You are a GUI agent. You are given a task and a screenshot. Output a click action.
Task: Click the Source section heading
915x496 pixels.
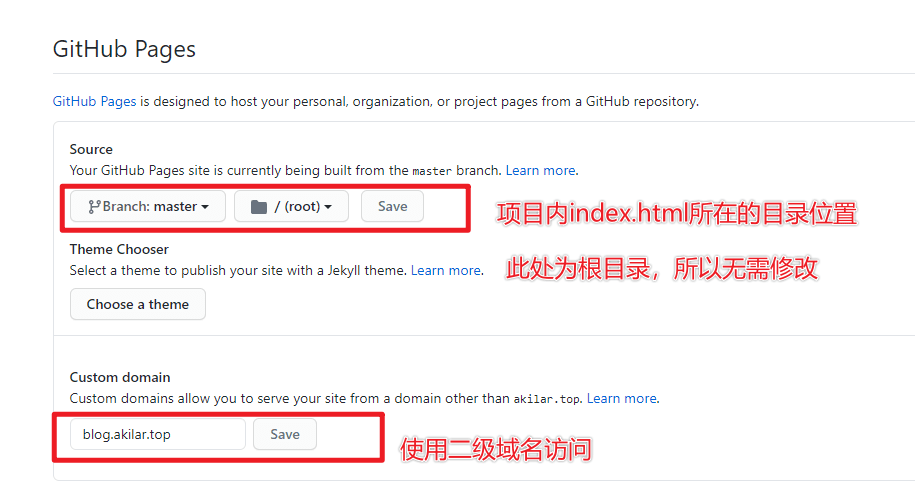(91, 149)
